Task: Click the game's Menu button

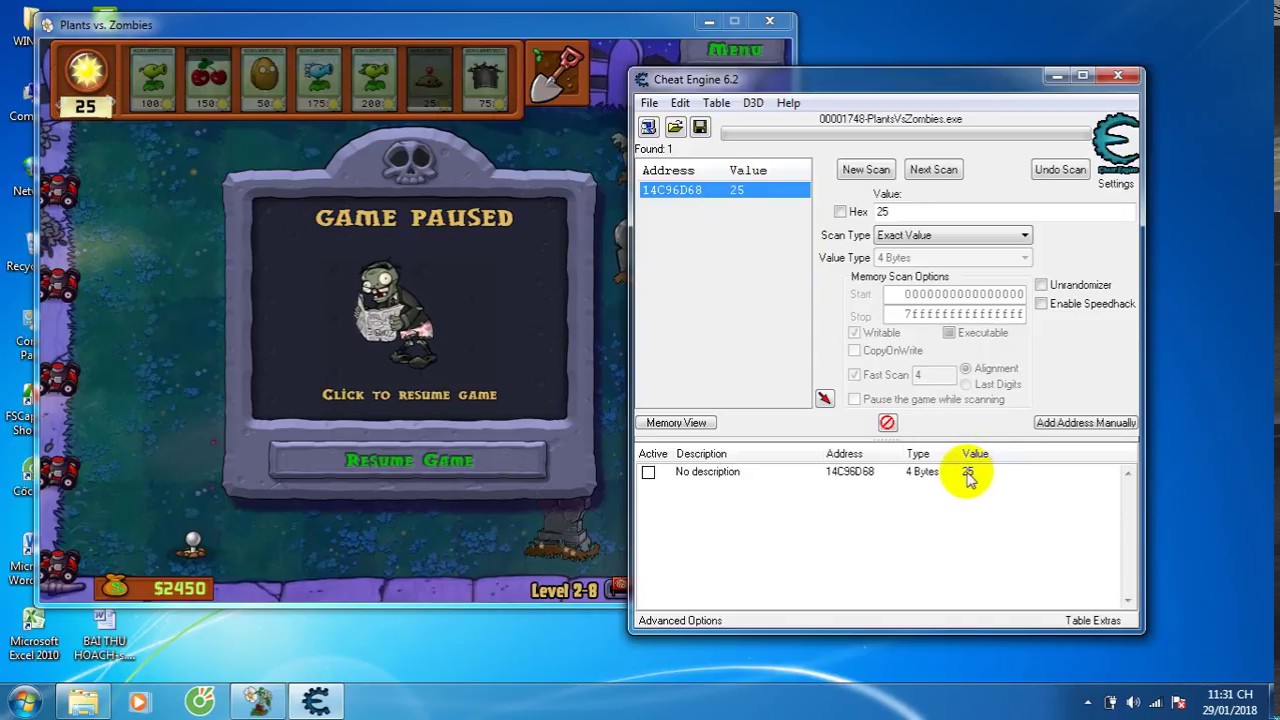Action: 735,50
